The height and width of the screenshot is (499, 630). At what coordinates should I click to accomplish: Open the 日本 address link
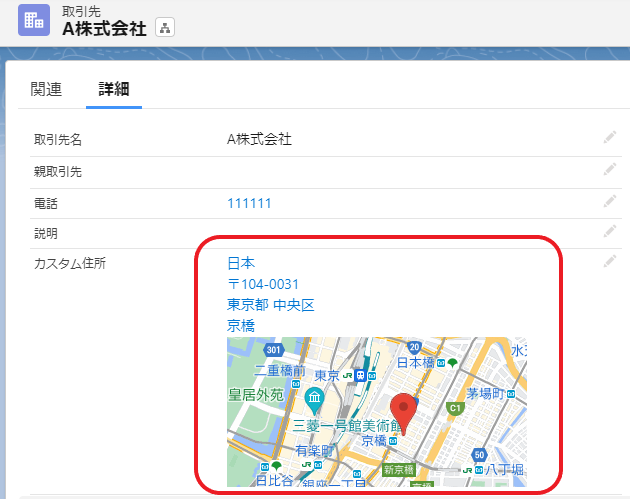(240, 264)
